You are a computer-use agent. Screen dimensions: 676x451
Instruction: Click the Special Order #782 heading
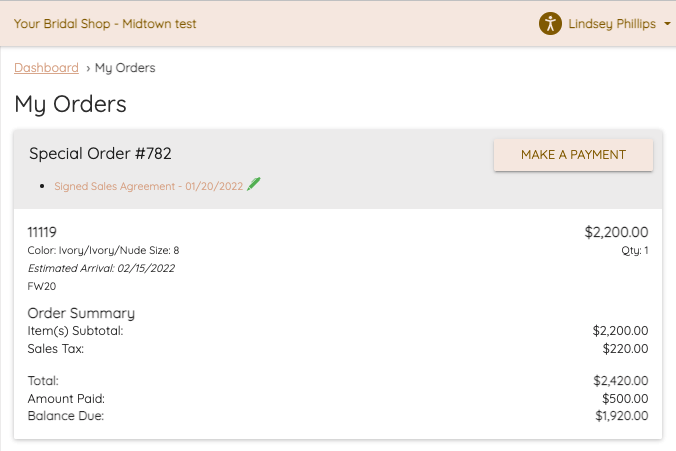pos(100,153)
